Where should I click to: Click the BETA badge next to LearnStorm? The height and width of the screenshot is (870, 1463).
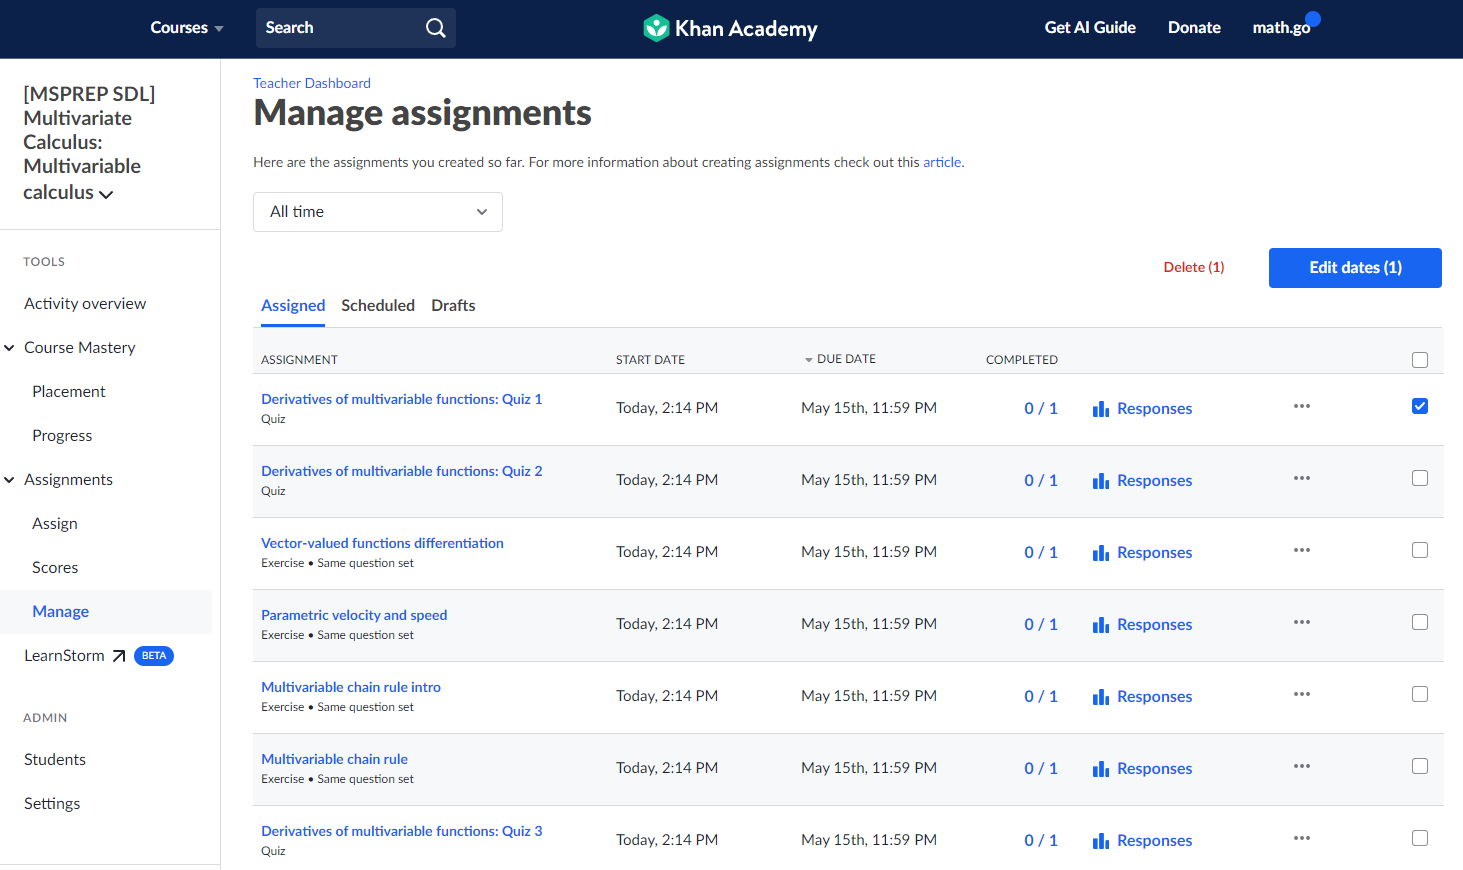click(x=154, y=656)
